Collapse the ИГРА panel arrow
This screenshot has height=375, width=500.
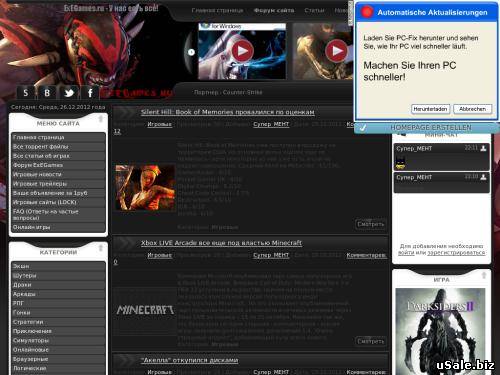pos(484,275)
